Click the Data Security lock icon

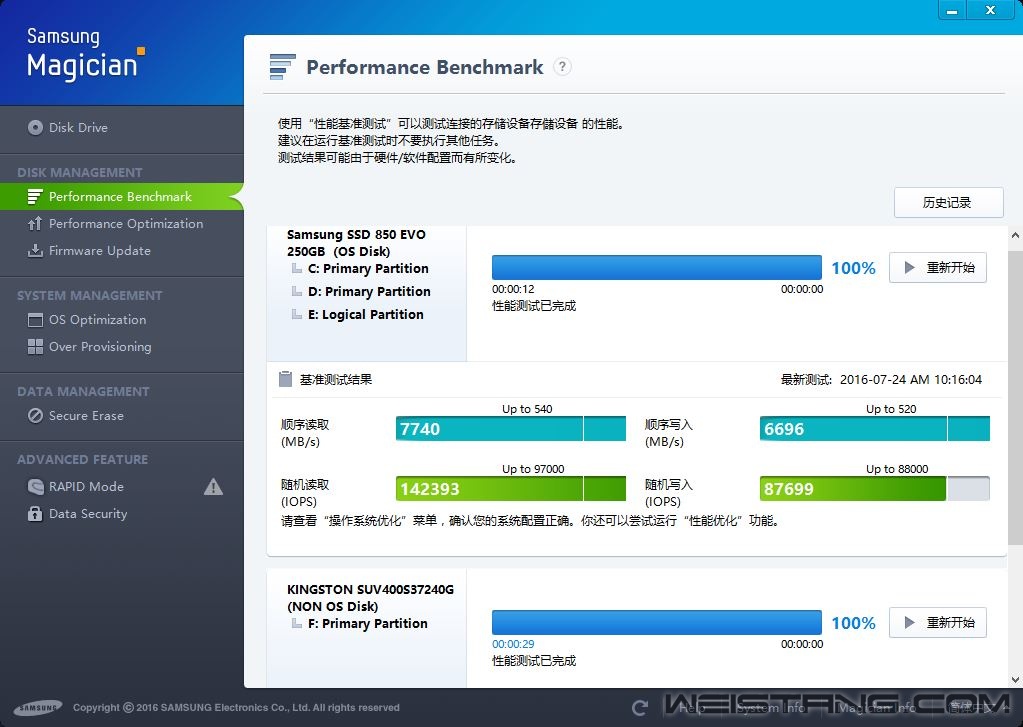click(35, 514)
